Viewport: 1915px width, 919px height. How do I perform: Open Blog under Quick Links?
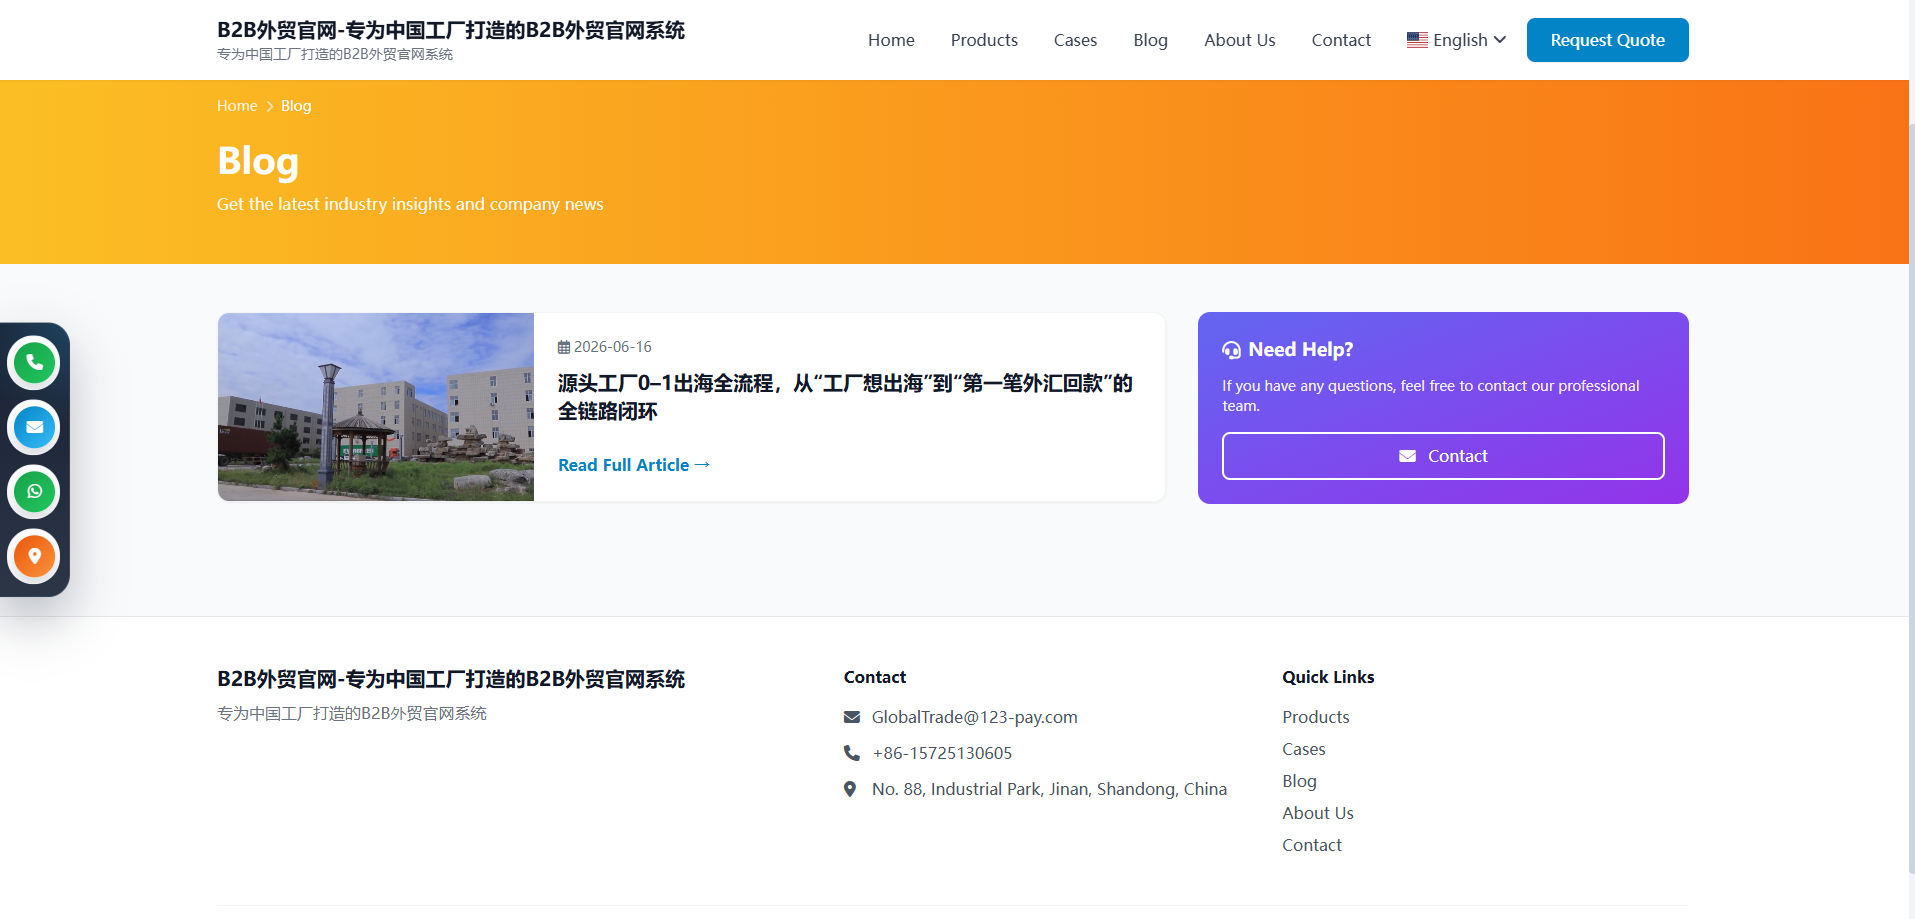(x=1299, y=781)
